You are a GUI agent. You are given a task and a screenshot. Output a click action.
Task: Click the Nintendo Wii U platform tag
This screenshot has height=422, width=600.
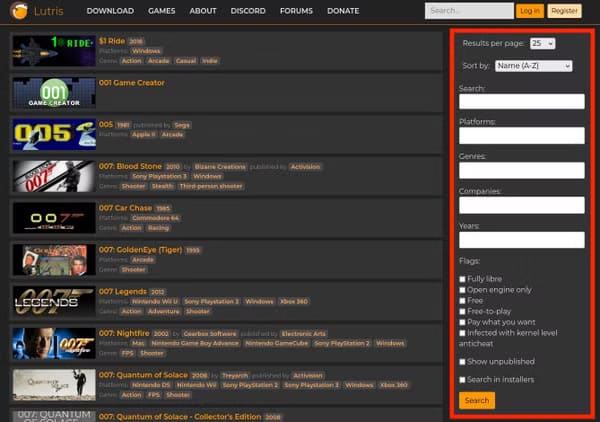(x=155, y=301)
